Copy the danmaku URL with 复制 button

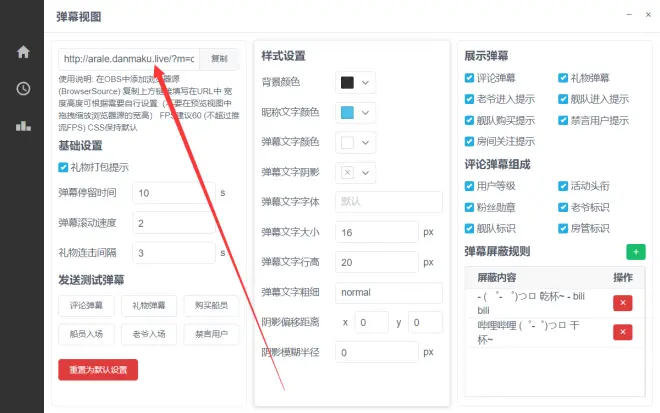(219, 59)
